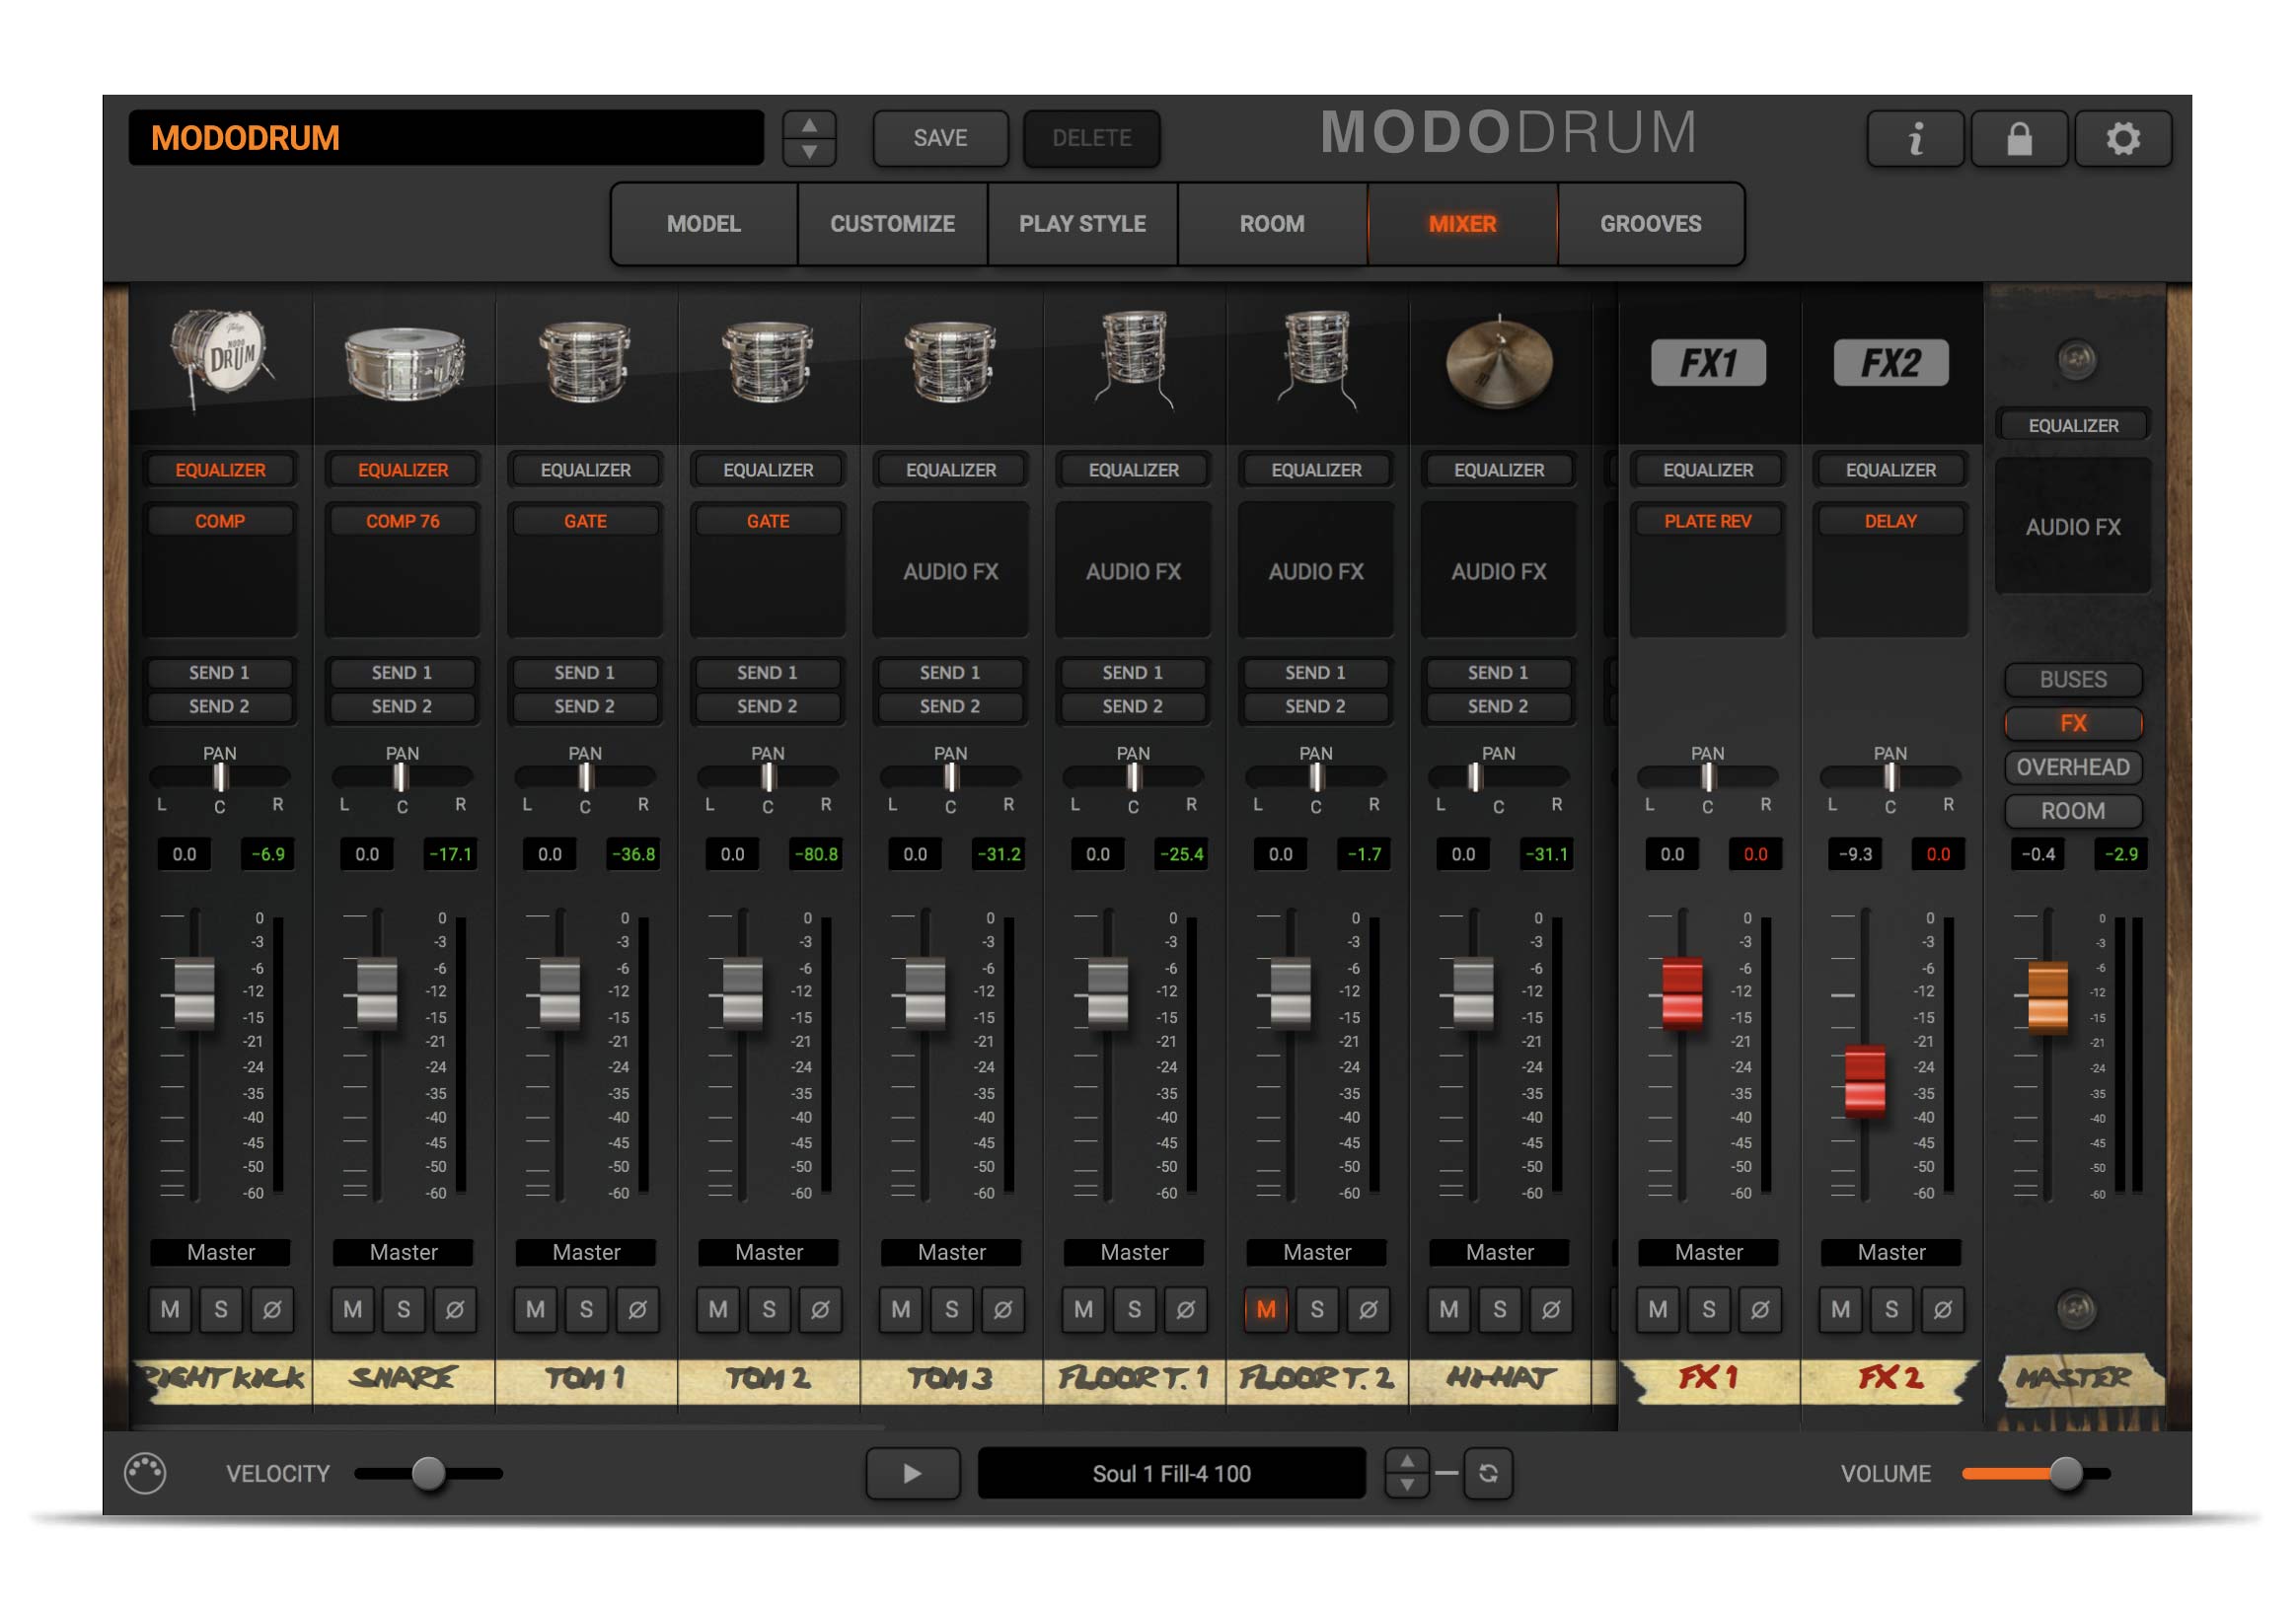Click the groove selector up/down arrows
The width and height of the screenshot is (2296, 1606).
1406,1473
